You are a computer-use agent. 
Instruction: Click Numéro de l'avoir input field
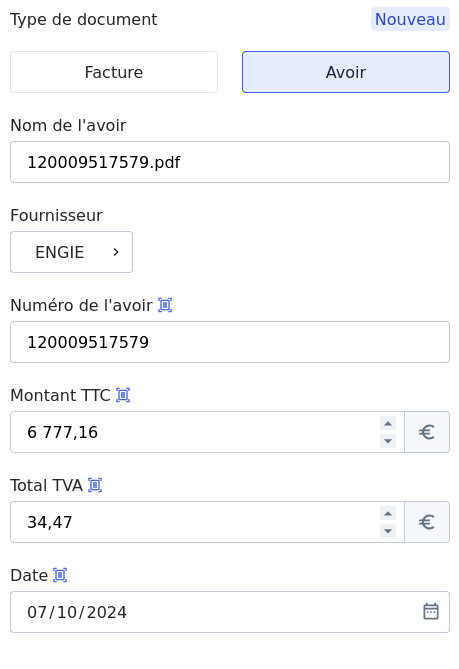point(230,342)
